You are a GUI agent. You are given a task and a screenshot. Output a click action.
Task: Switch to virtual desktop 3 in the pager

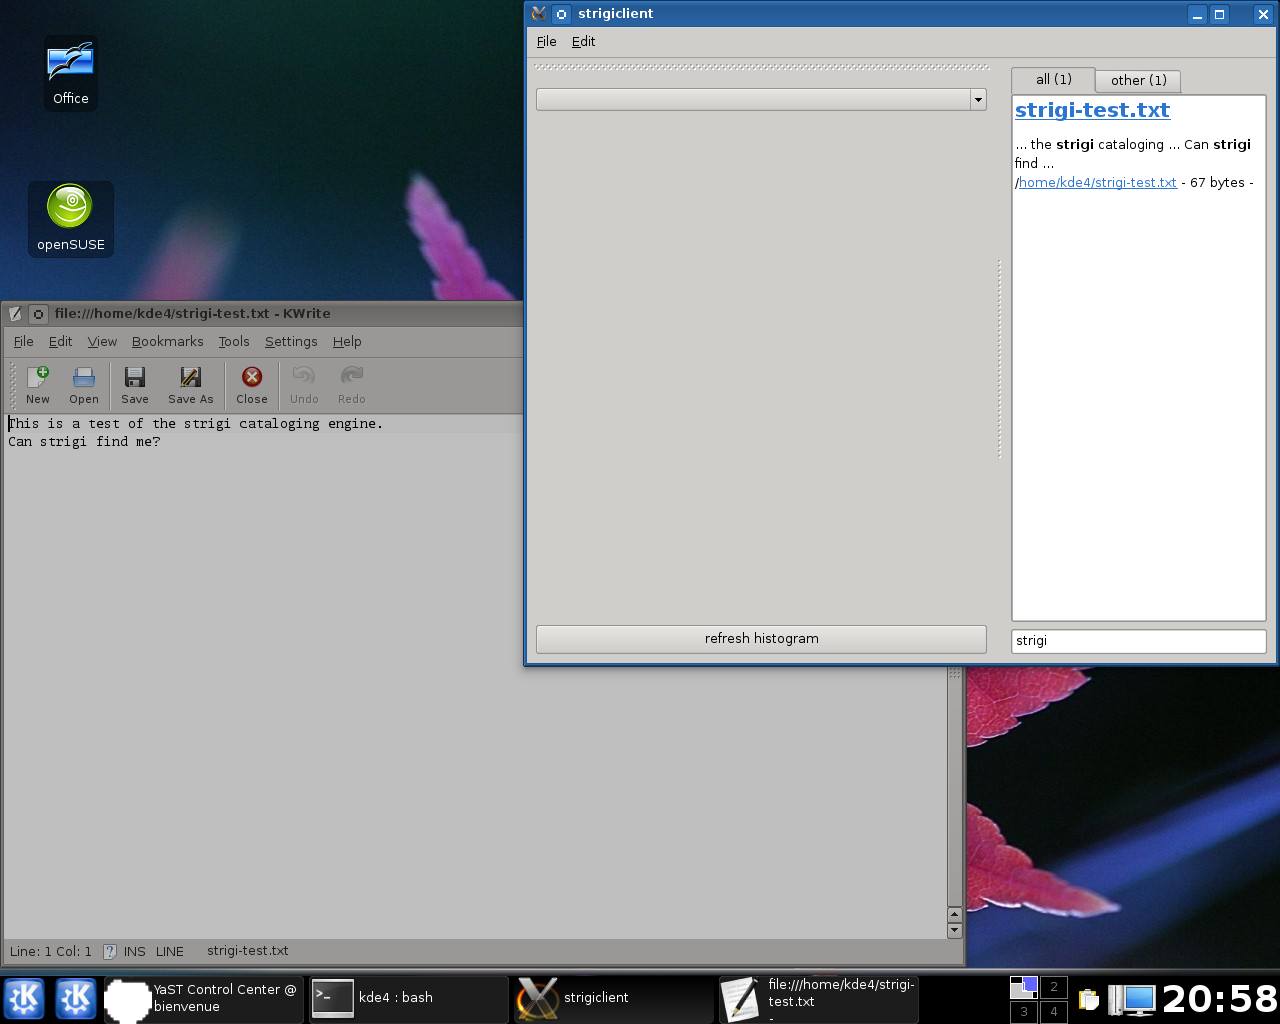coord(1024,1012)
